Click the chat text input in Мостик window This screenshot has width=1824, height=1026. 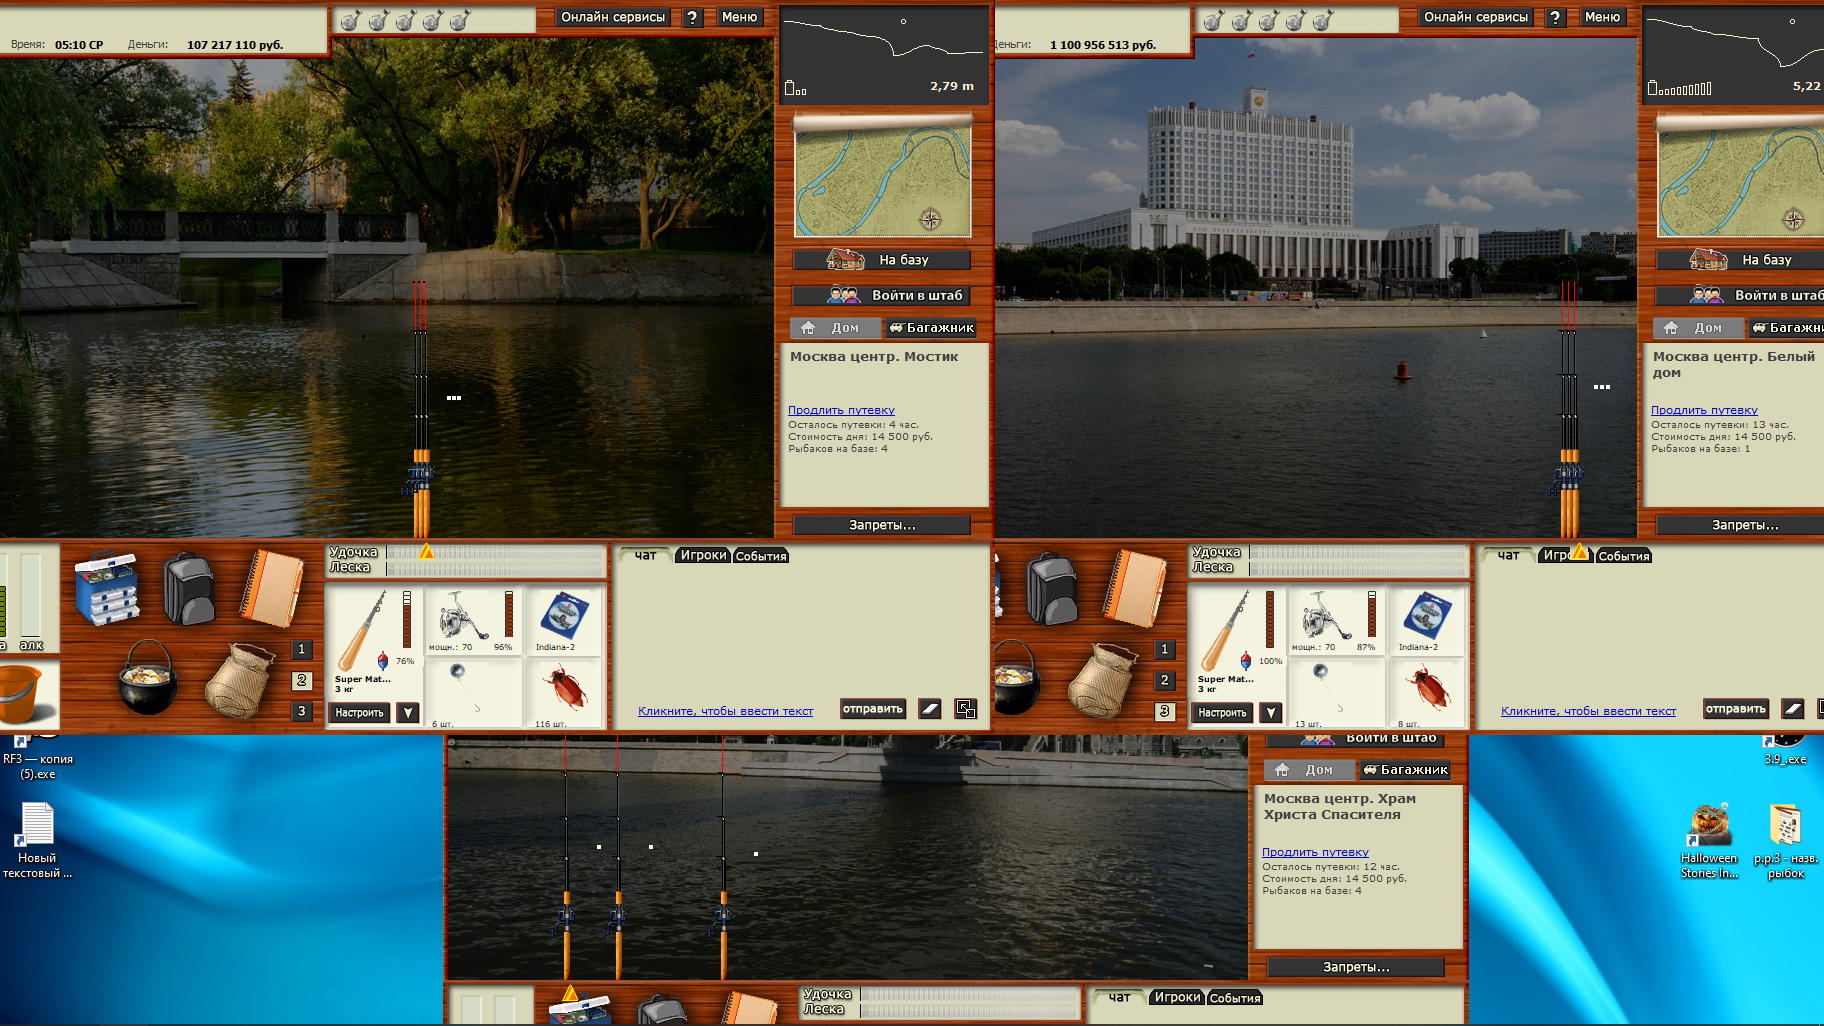pyautogui.click(x=726, y=711)
